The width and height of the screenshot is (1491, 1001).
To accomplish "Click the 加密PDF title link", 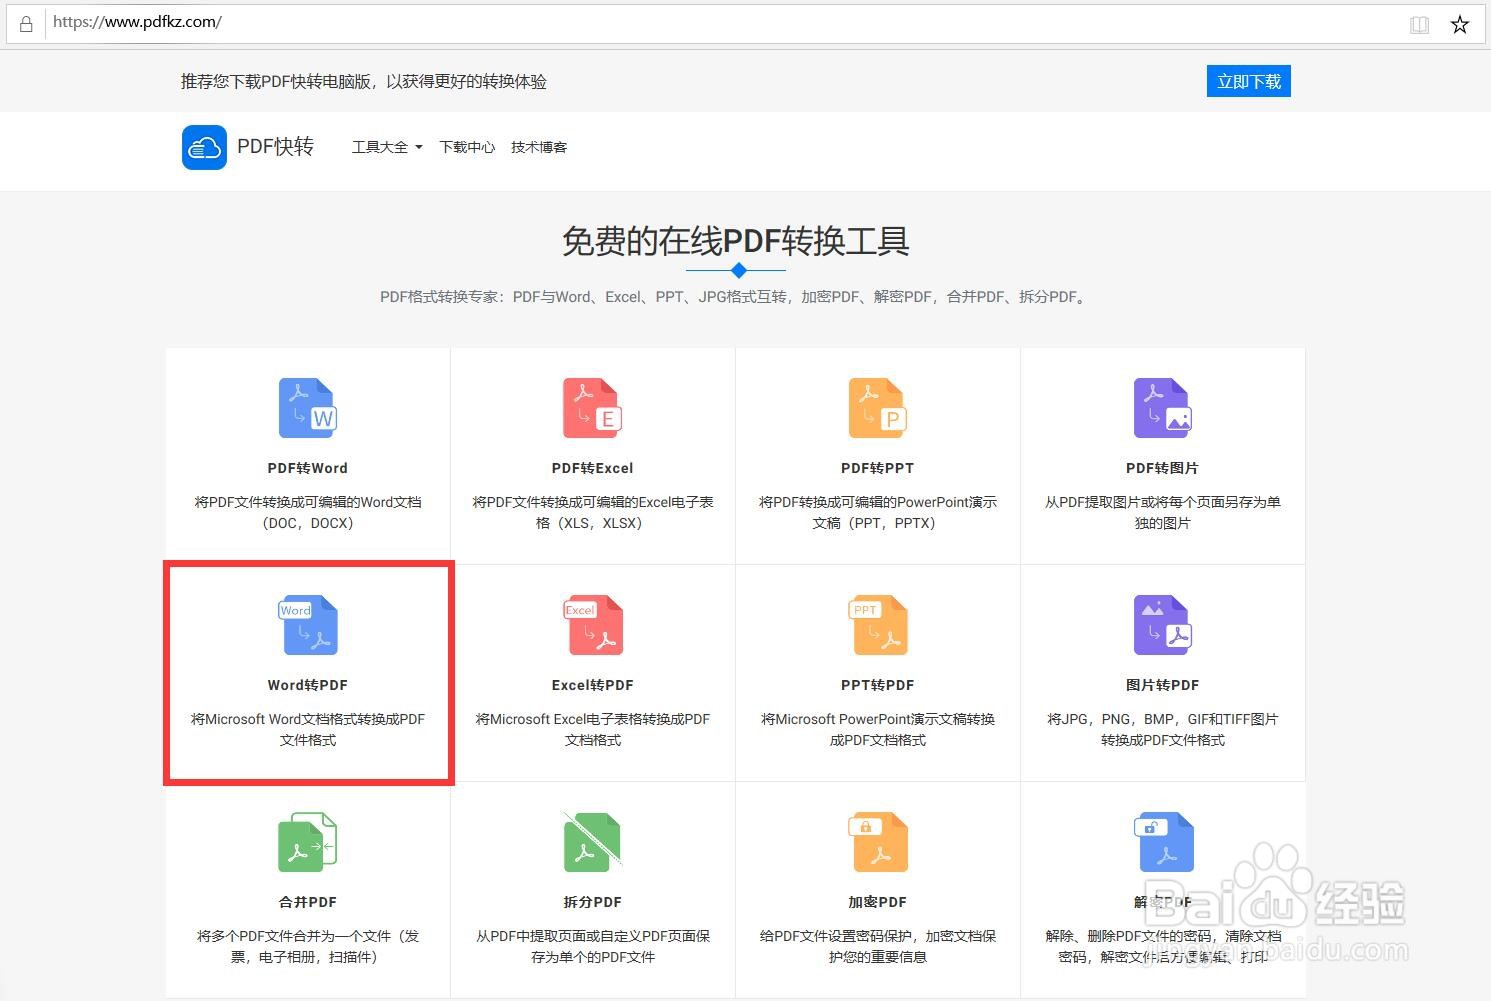I will pyautogui.click(x=878, y=902).
